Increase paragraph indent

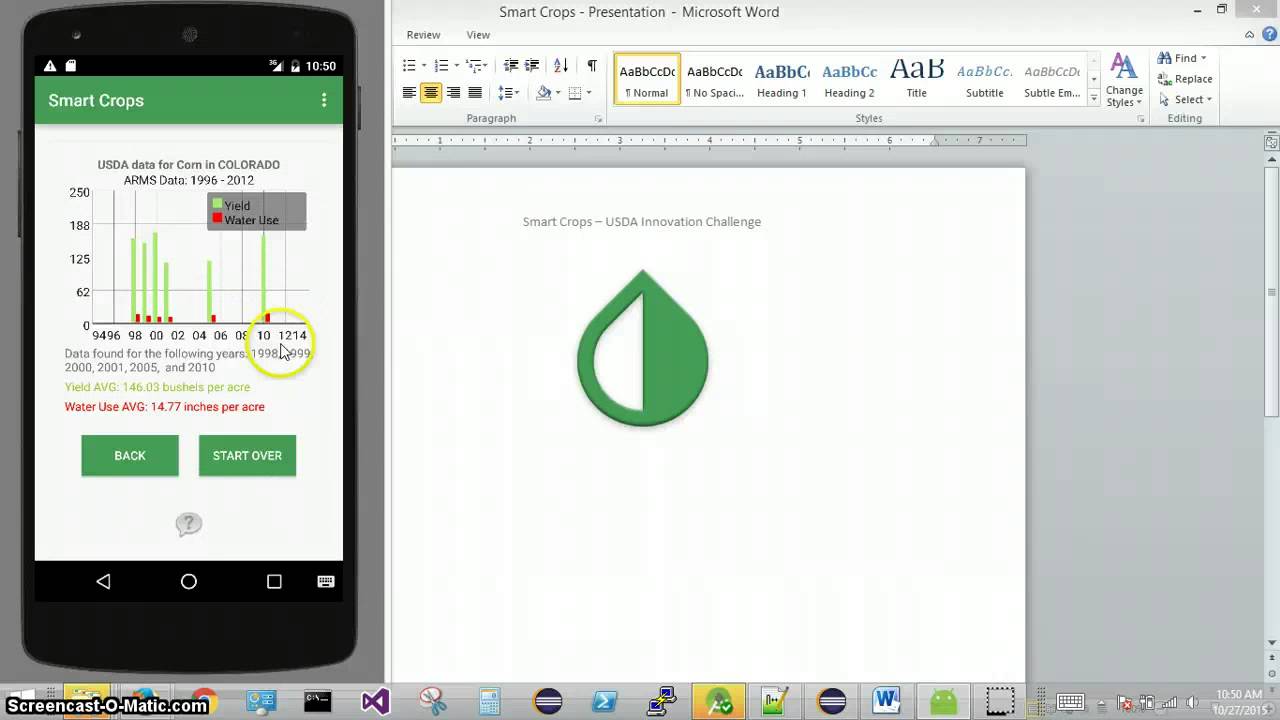click(x=532, y=65)
